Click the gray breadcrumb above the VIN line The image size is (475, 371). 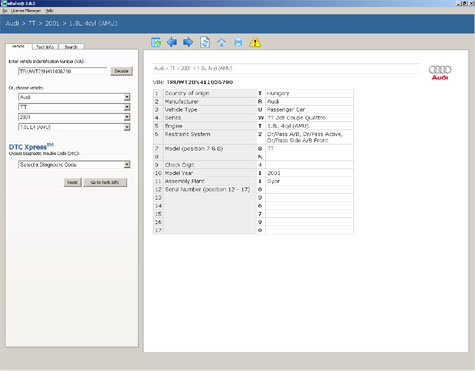coord(193,68)
